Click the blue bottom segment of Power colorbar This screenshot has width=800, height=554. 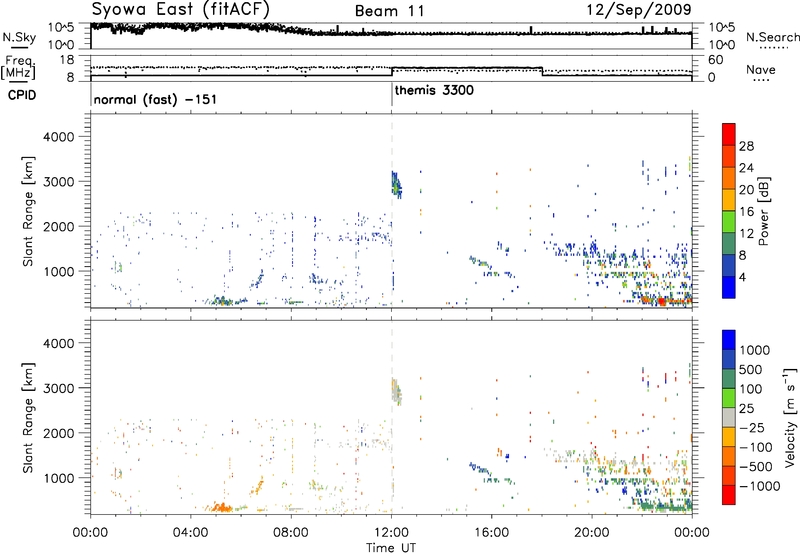click(729, 287)
